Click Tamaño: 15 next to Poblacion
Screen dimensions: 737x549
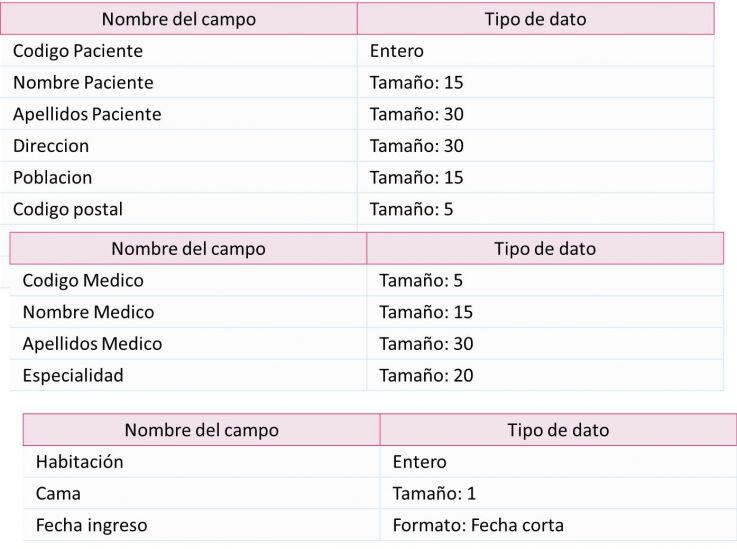(x=536, y=178)
